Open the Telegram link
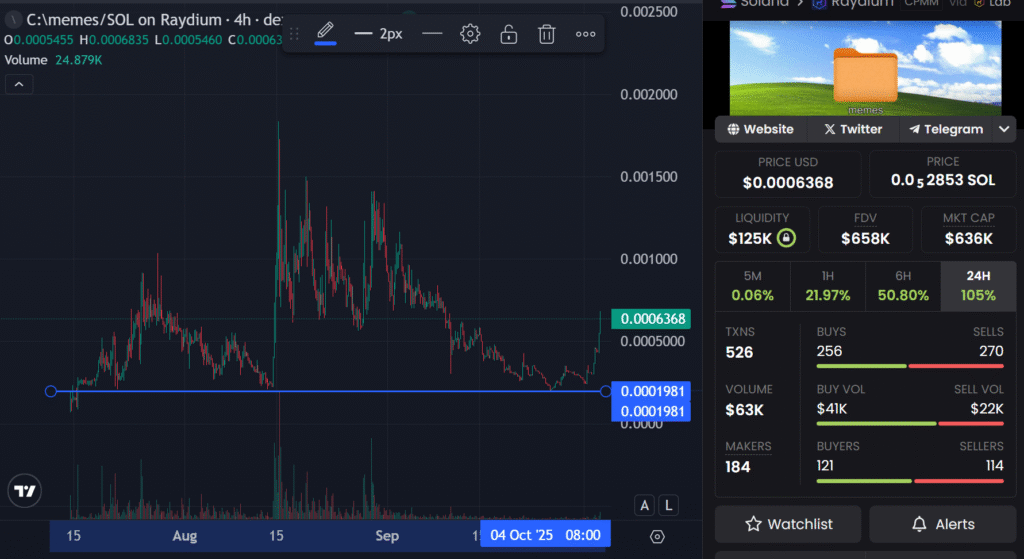 point(946,129)
